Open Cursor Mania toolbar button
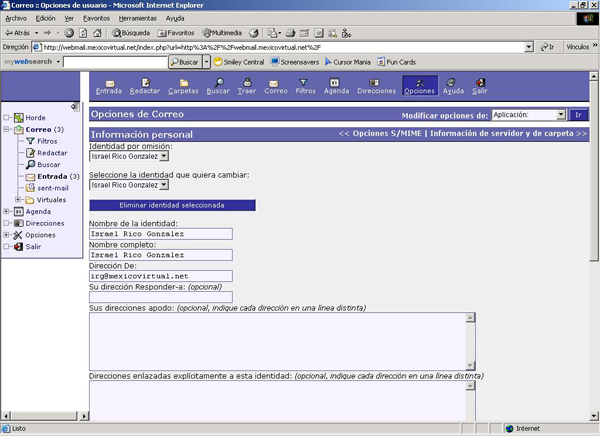The image size is (600, 436). [x=348, y=62]
